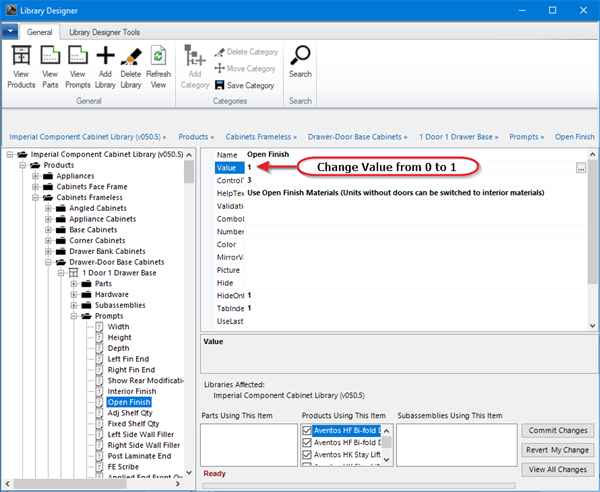Collapse the Cabinets Frameless tree node
Viewport: 600px width, 492px height.
click(x=36, y=198)
